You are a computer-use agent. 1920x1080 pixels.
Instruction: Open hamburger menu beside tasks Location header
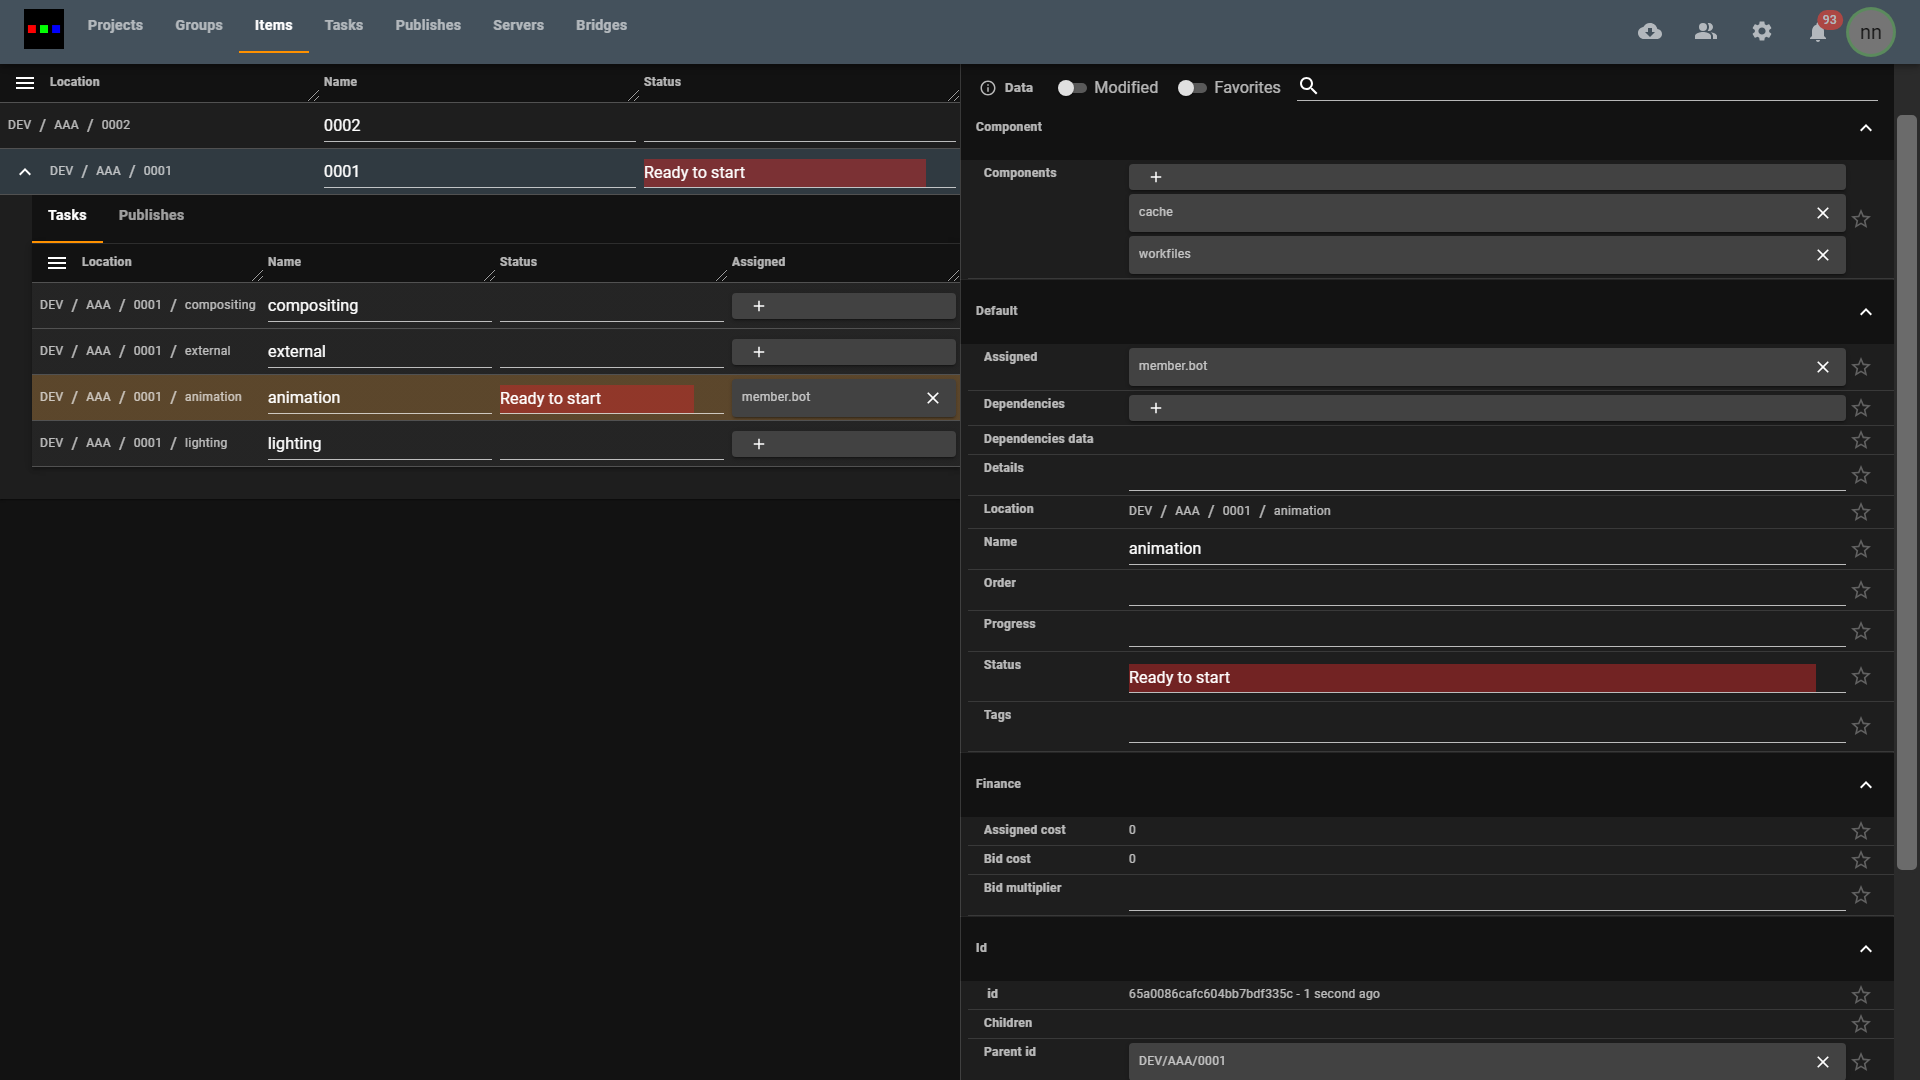(57, 263)
